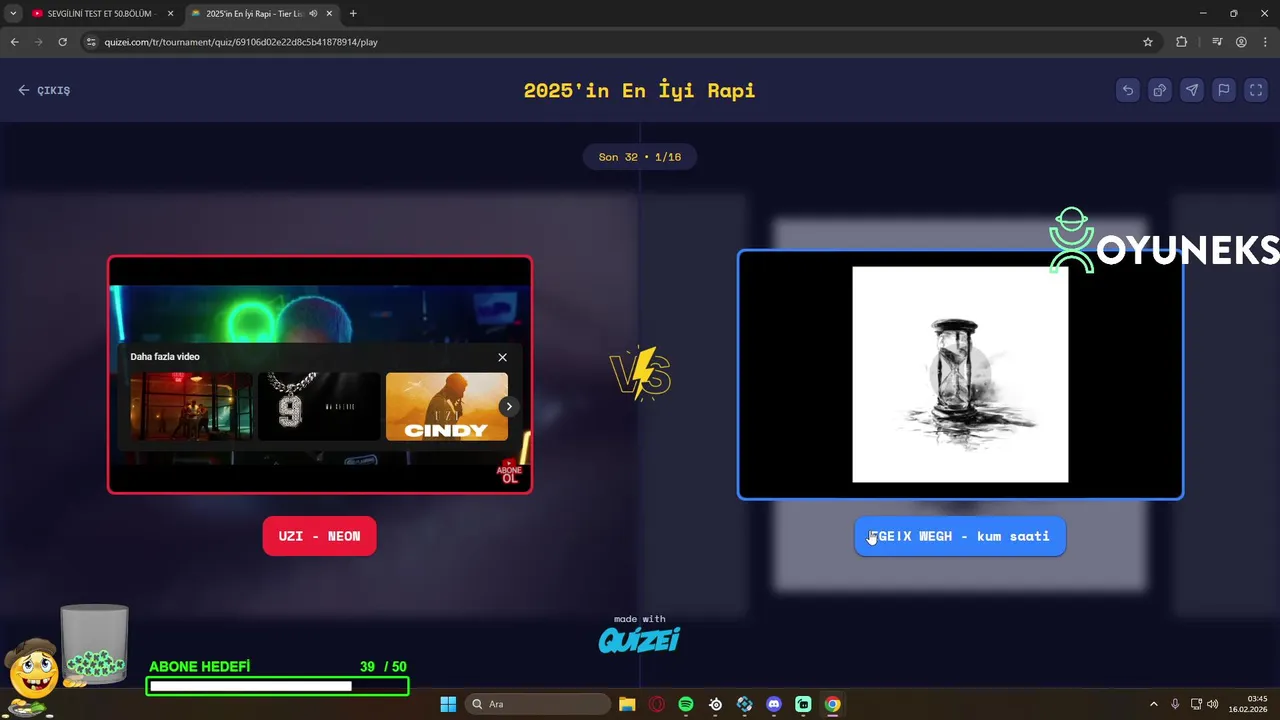The image size is (1280, 720).
Task: Show next suggested videos with the arrow
Action: point(509,406)
